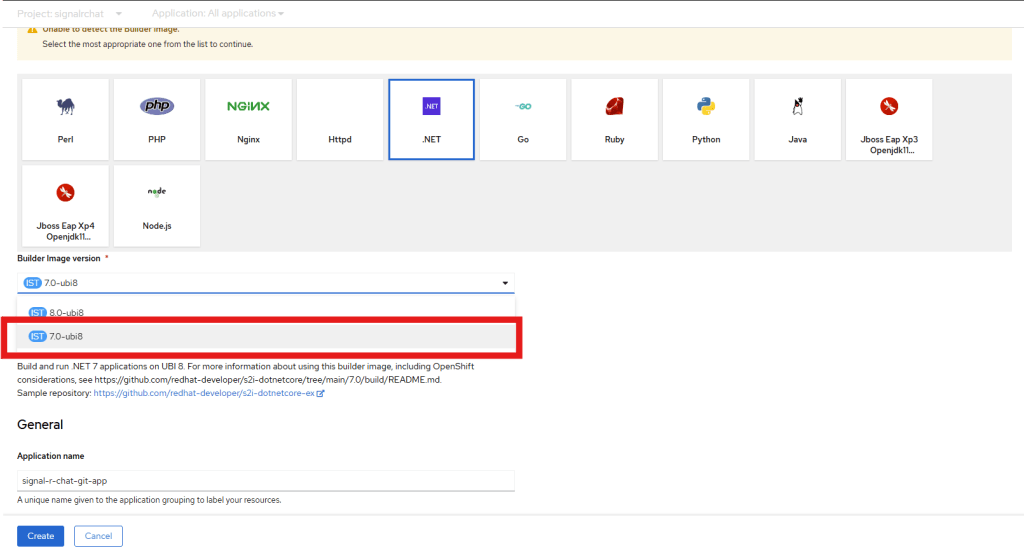The height and width of the screenshot is (553, 1024).
Task: Click the external link icon after sample repository
Action: click(x=321, y=394)
